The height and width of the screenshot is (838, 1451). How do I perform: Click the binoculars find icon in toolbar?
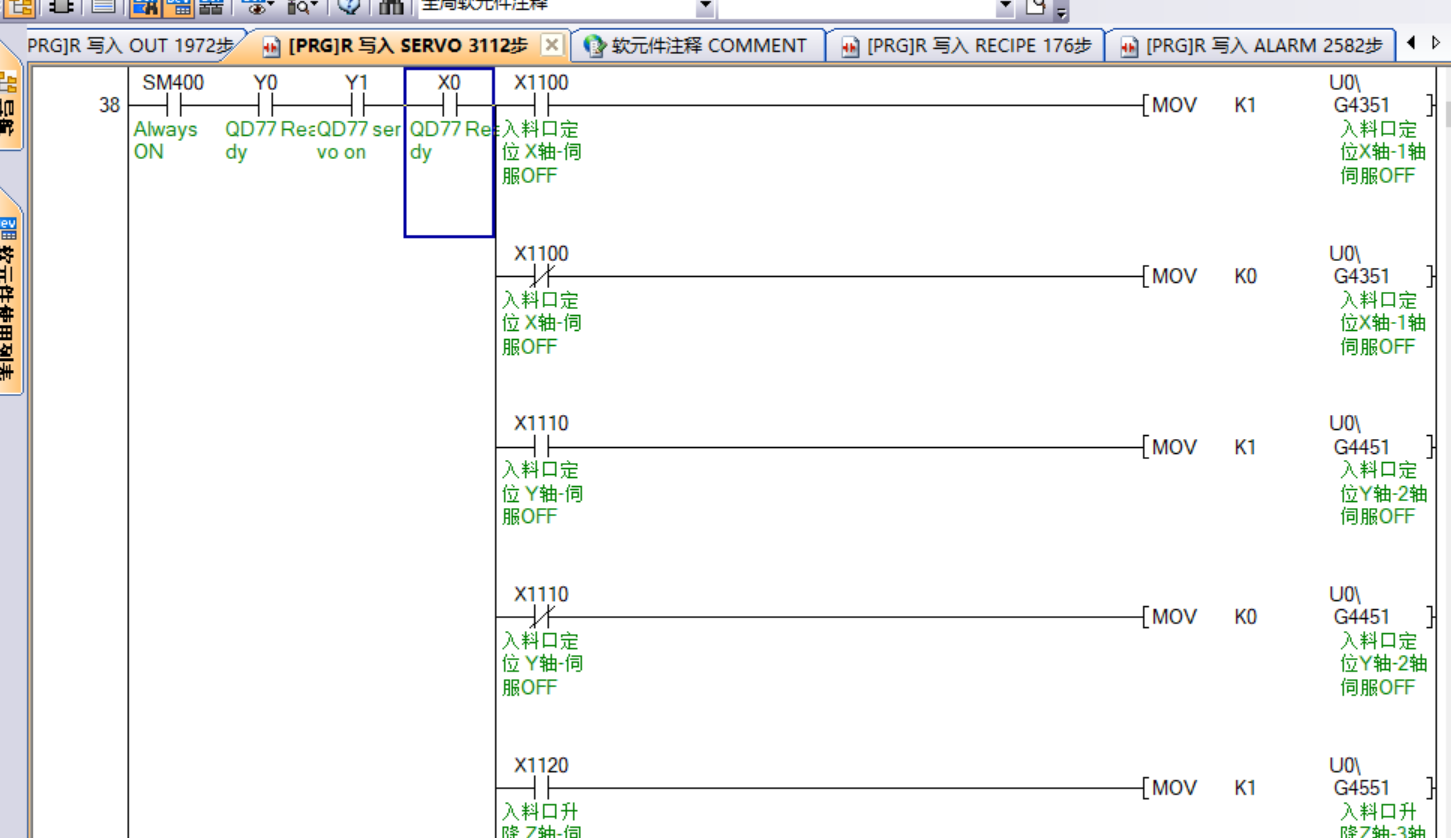point(392,6)
